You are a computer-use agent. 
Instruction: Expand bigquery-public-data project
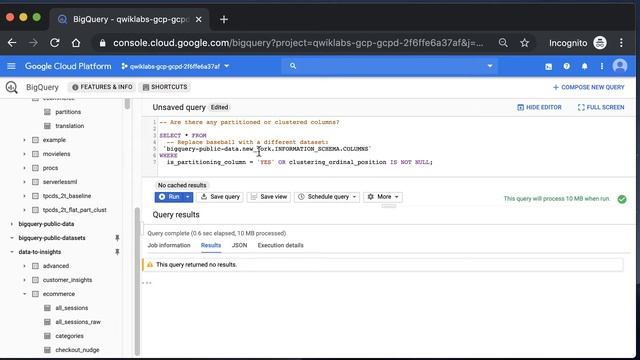11,224
